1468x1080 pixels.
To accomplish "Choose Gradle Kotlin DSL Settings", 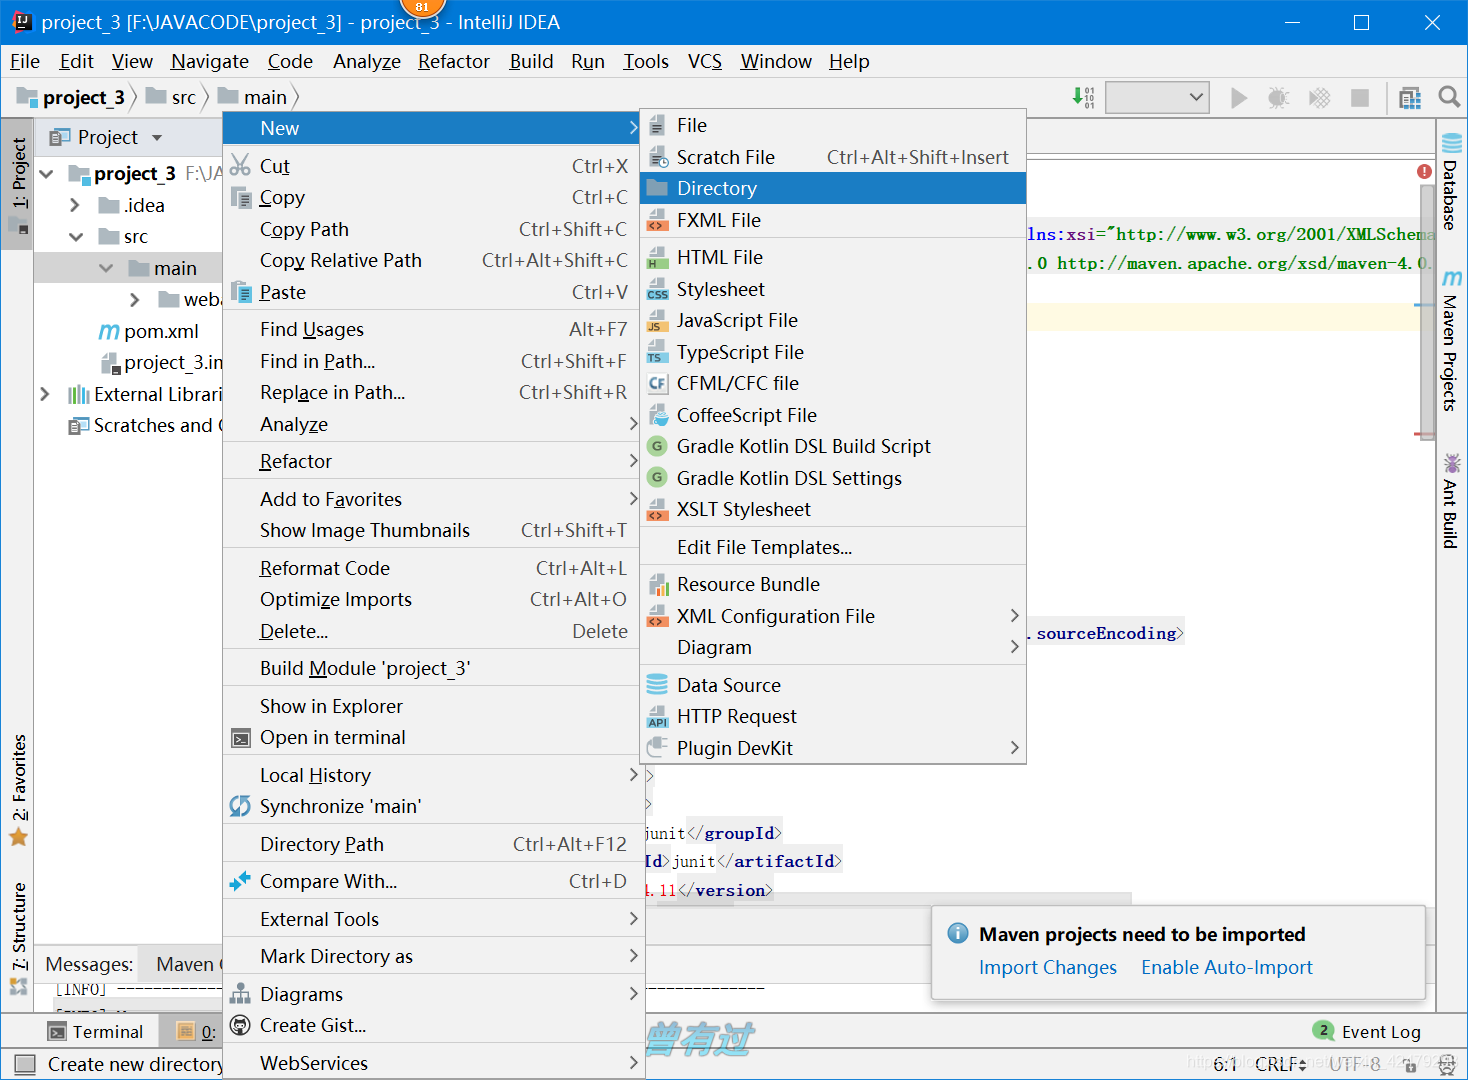I will click(x=833, y=478).
